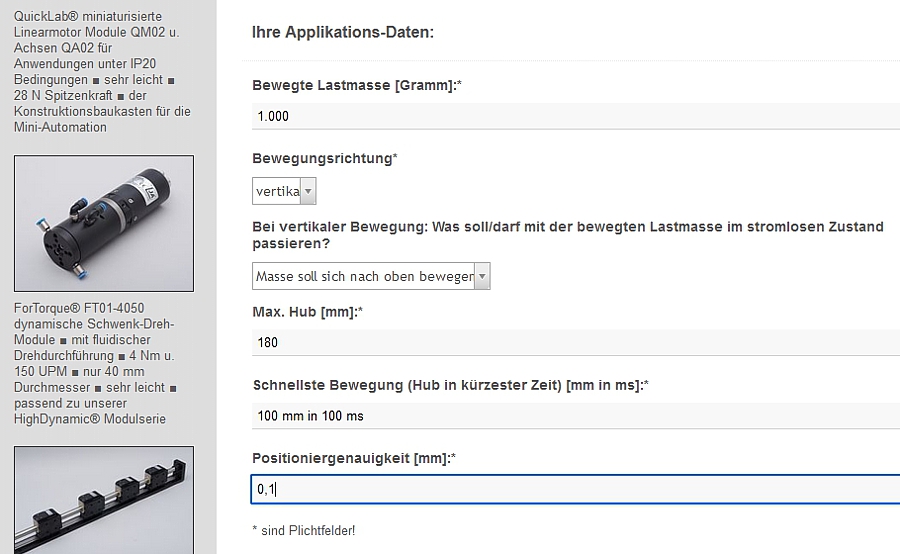
Task: Click the 'Ihre Applikations-Daten' heading
Action: pyautogui.click(x=343, y=32)
